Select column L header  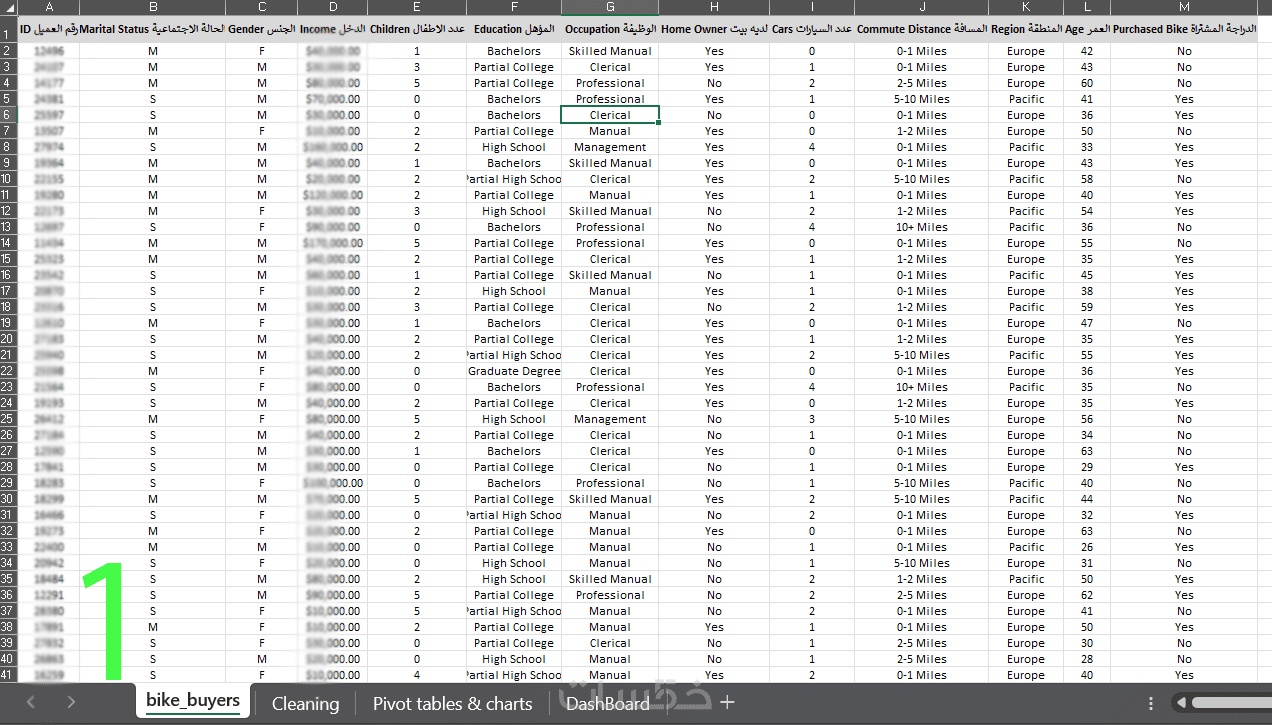coord(1087,7)
